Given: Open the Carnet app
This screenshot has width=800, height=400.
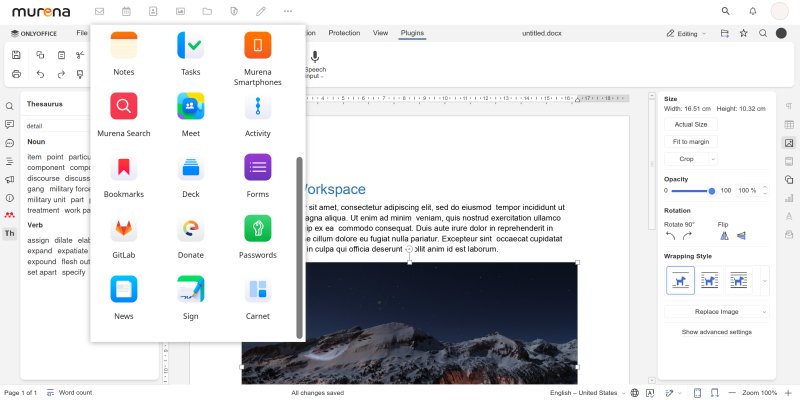Looking at the screenshot, I should [258, 289].
